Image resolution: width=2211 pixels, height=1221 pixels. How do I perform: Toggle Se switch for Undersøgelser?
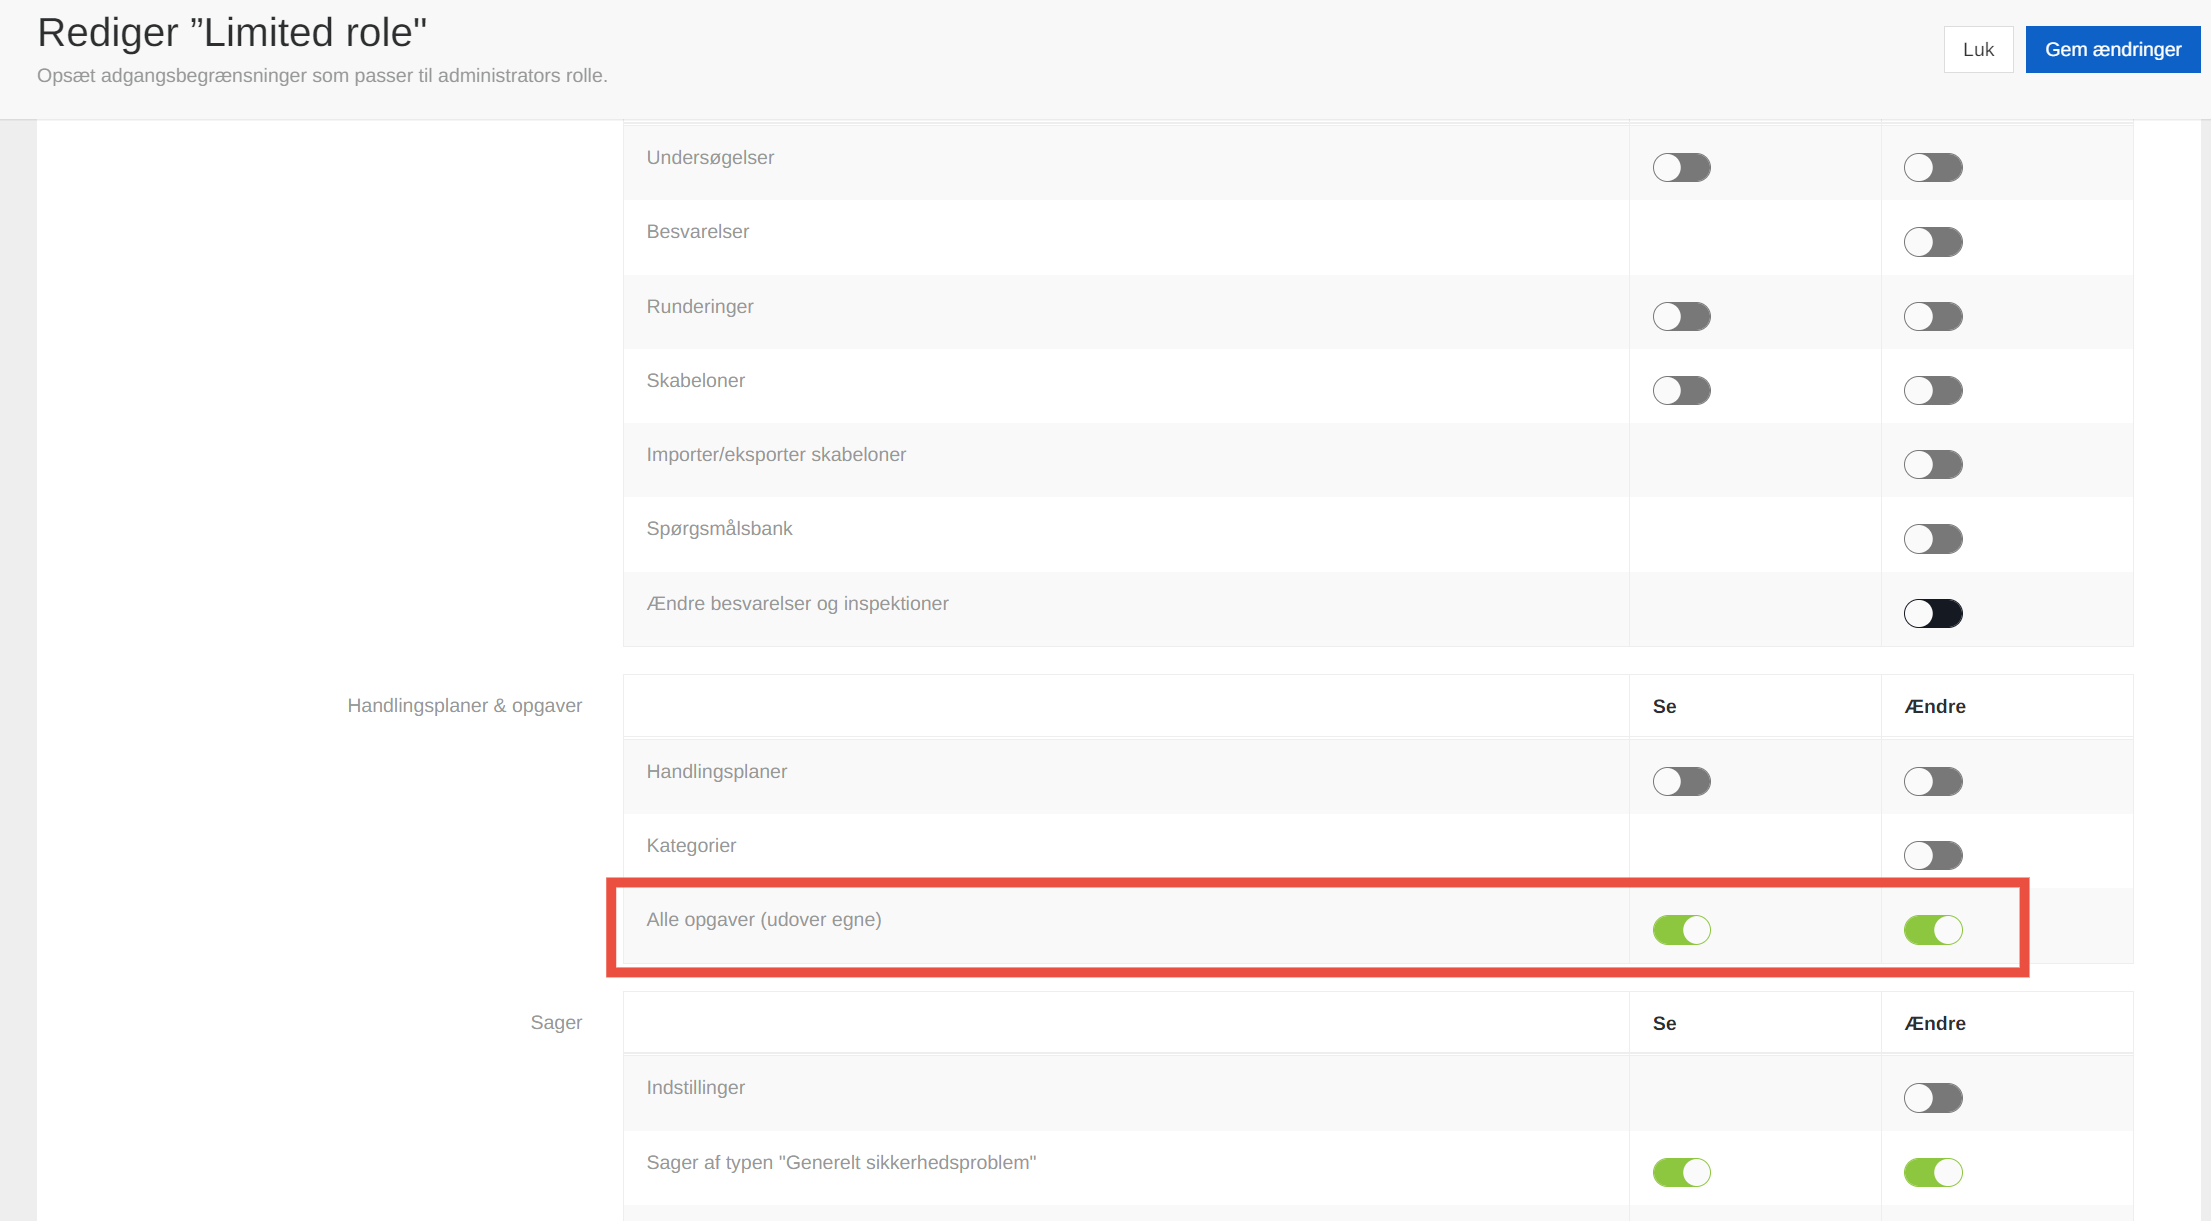tap(1681, 167)
